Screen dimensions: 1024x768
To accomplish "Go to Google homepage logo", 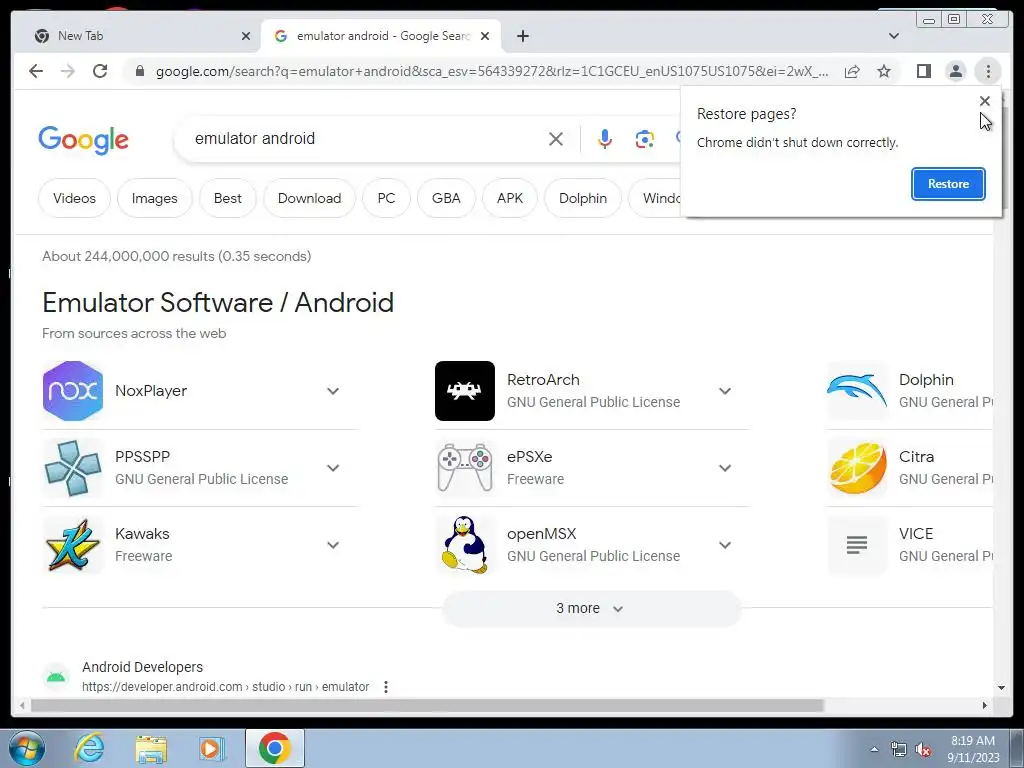I will (x=84, y=140).
